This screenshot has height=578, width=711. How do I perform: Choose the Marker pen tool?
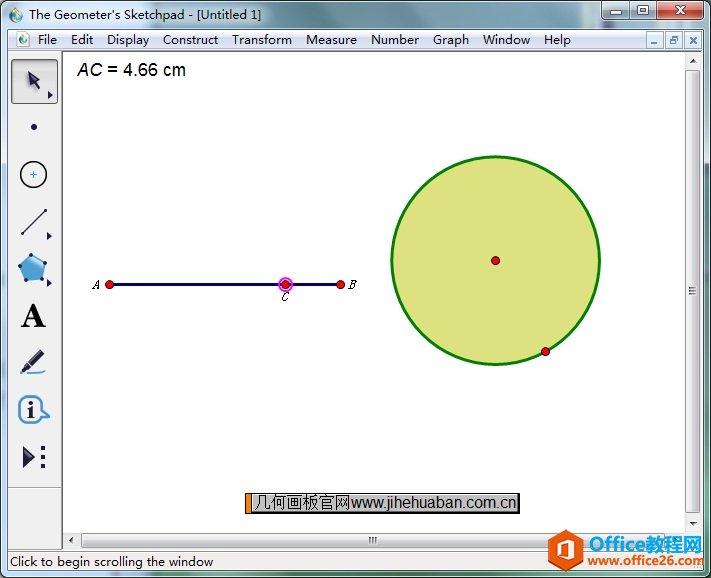pyautogui.click(x=33, y=362)
